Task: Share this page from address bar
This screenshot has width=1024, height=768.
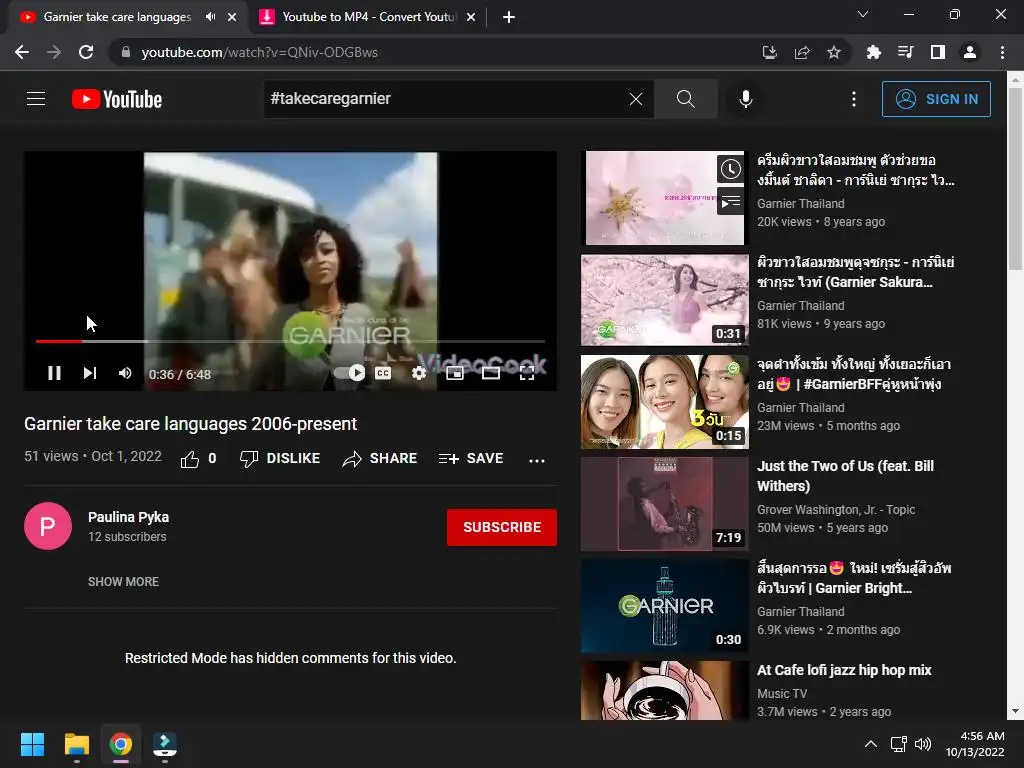Action: [802, 52]
